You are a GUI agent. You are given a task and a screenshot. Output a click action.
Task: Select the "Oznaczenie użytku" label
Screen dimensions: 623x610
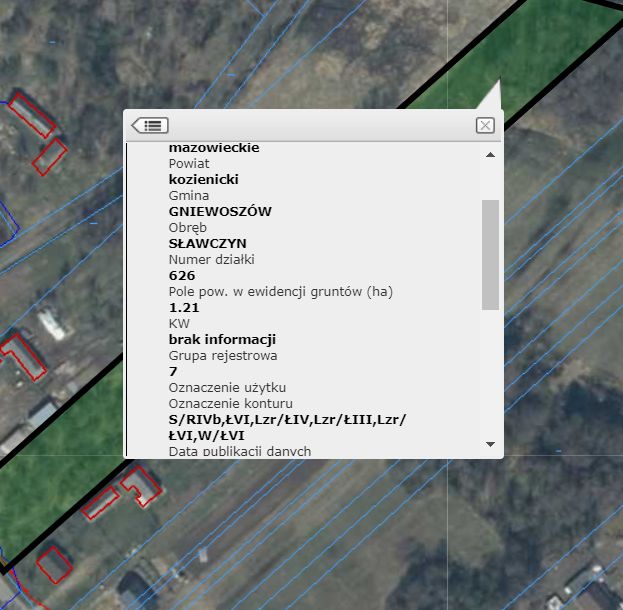click(227, 387)
